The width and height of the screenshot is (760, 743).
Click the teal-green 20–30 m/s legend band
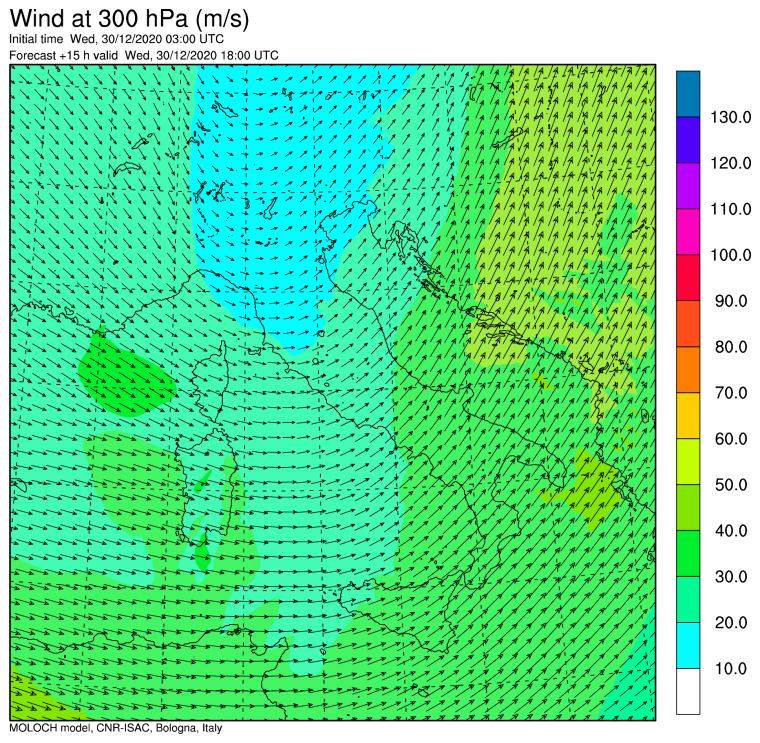pos(688,599)
